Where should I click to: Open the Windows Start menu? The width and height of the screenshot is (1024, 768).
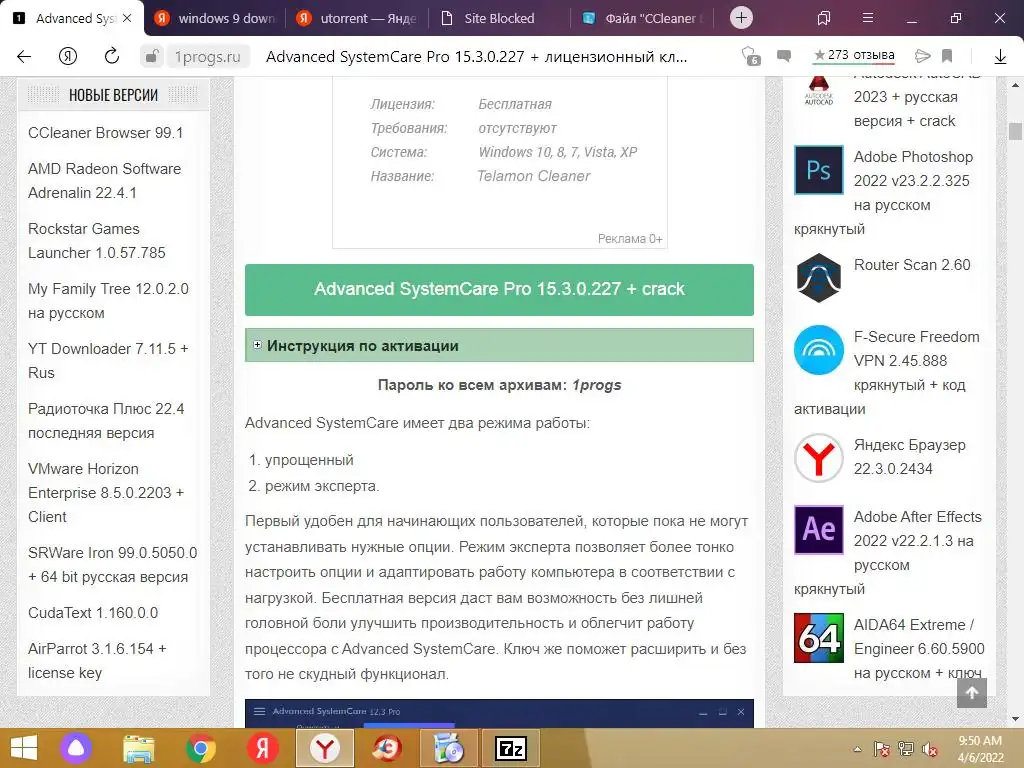click(24, 748)
